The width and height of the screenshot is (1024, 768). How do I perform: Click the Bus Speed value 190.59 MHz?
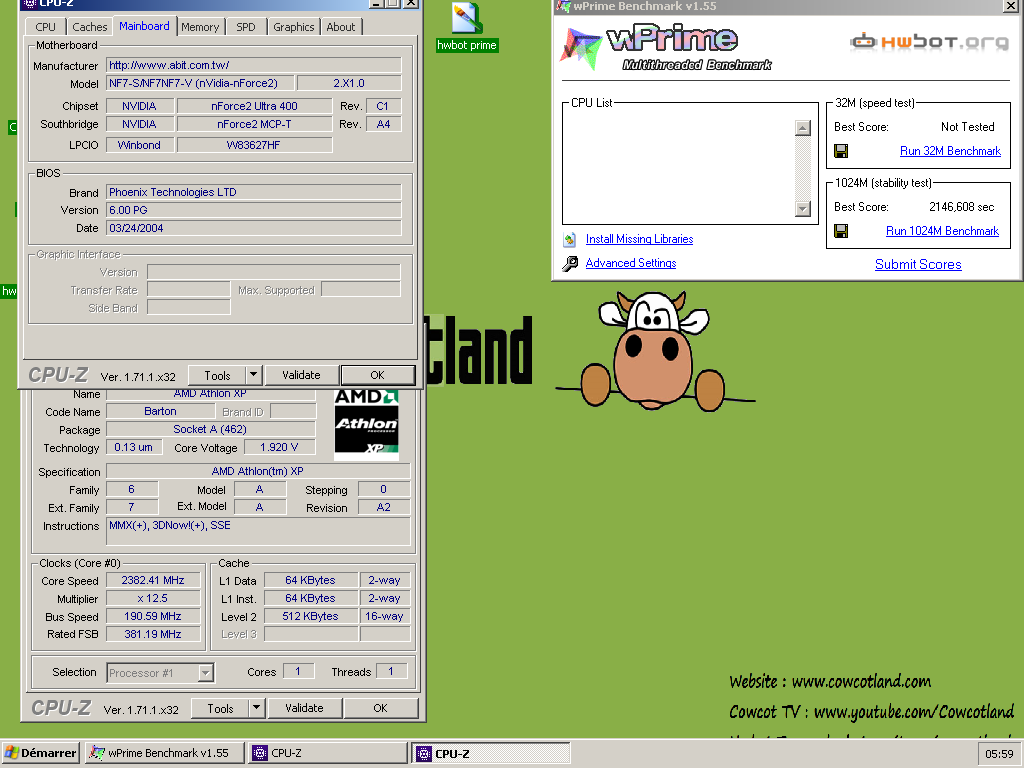pos(153,616)
